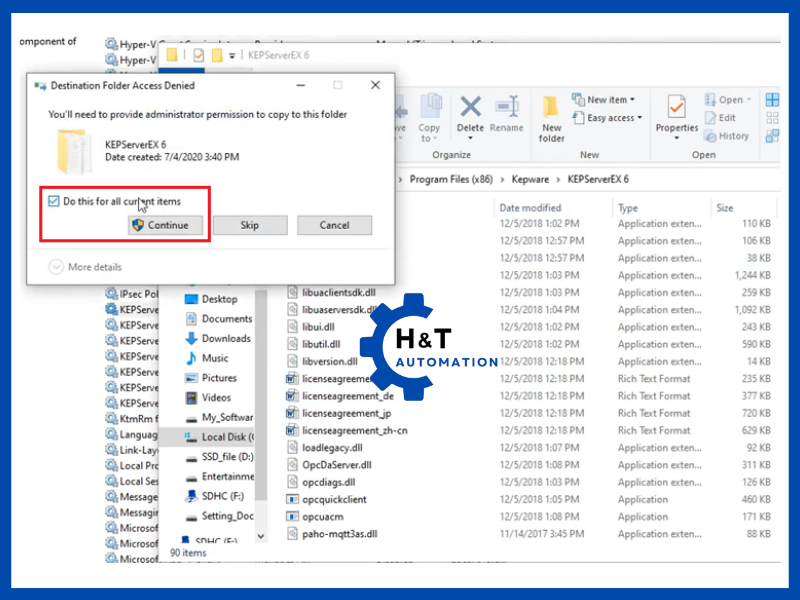Image resolution: width=800 pixels, height=600 pixels.
Task: Sort files by Date modified column
Action: tap(530, 208)
